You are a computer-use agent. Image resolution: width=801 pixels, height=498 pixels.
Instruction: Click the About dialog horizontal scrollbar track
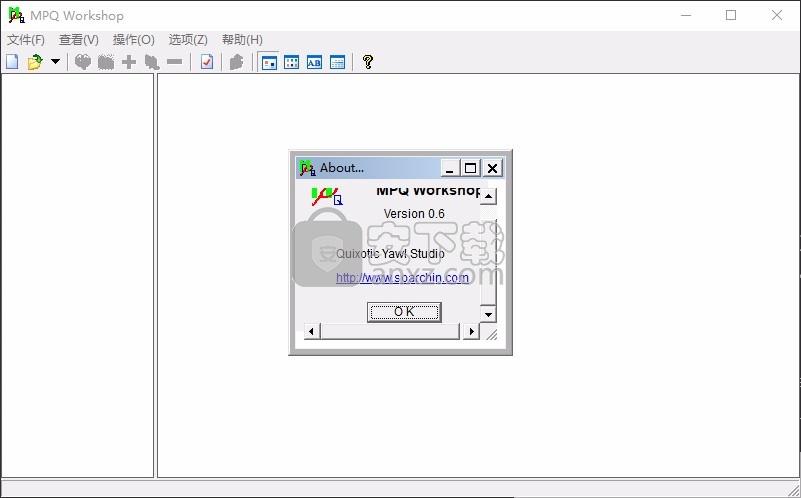pyautogui.click(x=390, y=331)
